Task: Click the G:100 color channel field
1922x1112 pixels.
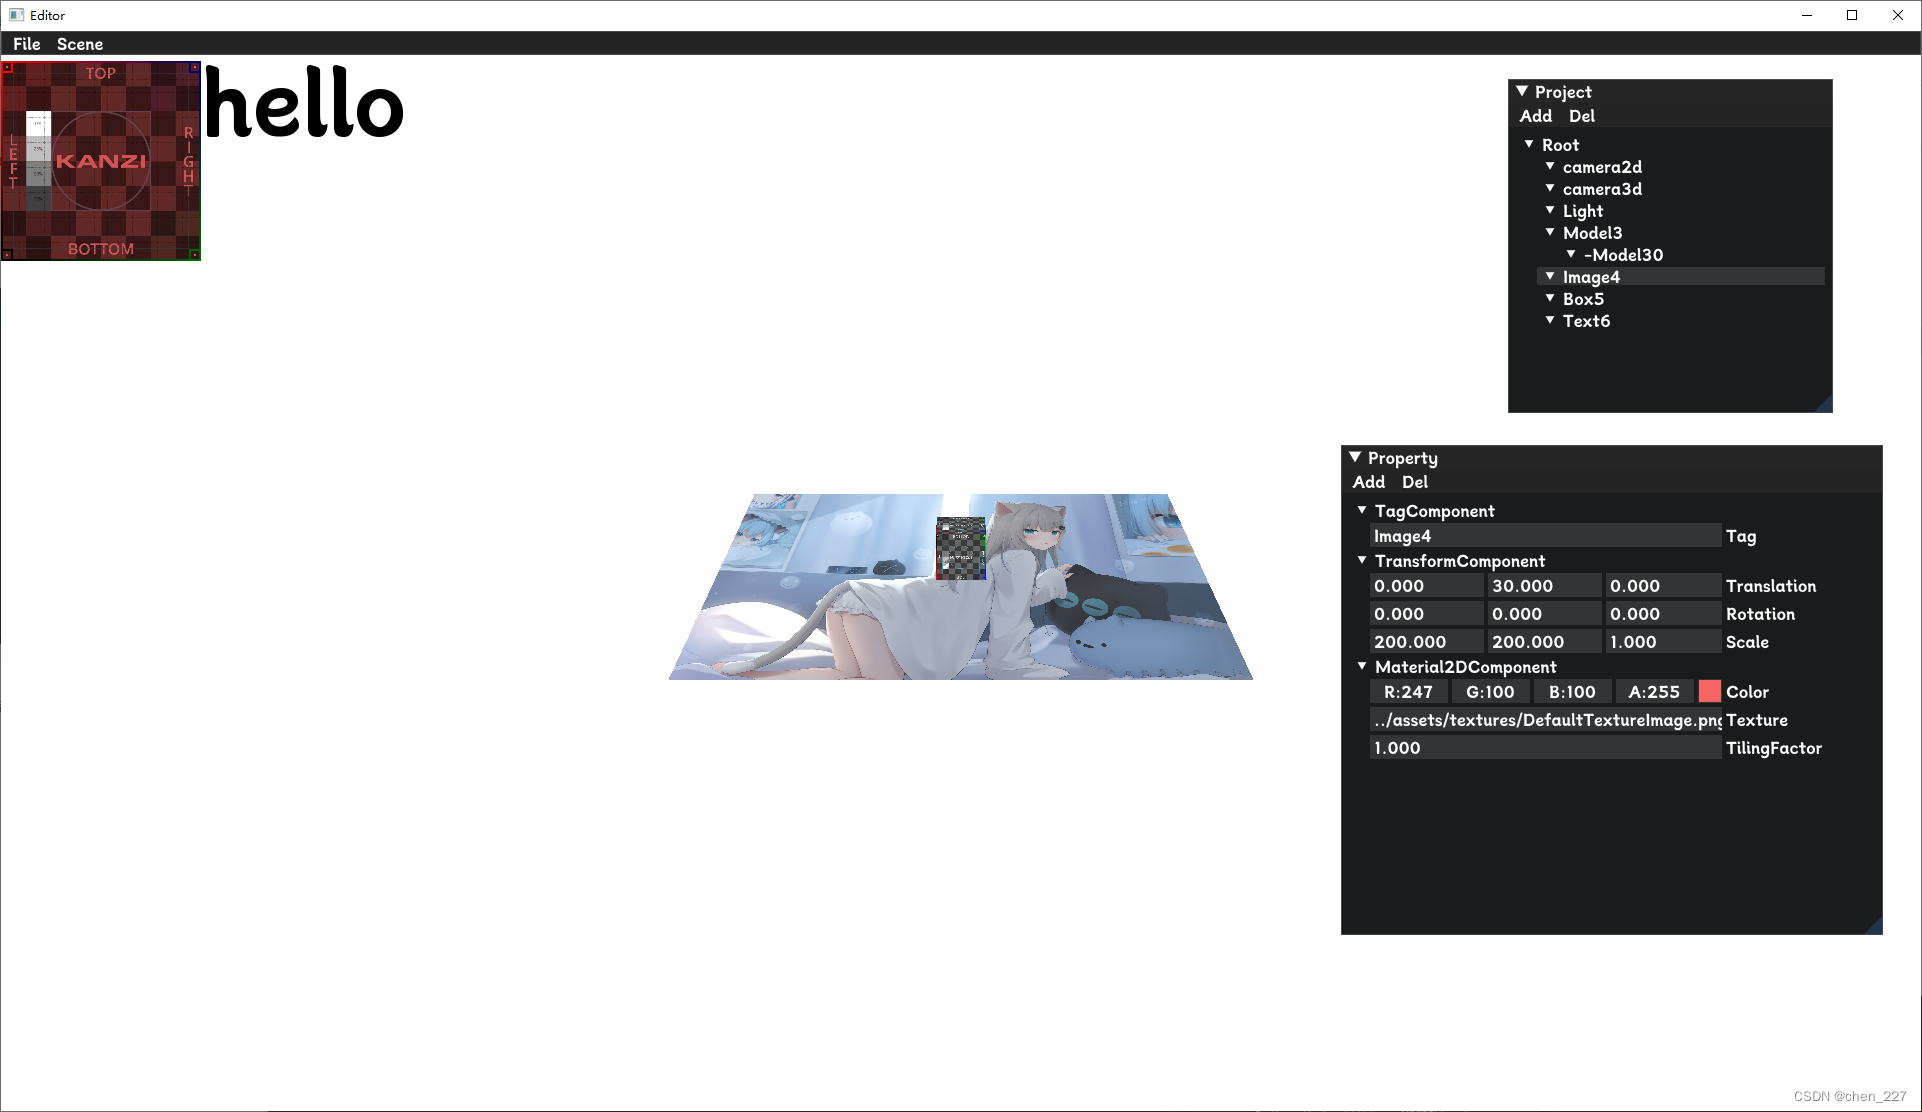Action: pos(1491,692)
